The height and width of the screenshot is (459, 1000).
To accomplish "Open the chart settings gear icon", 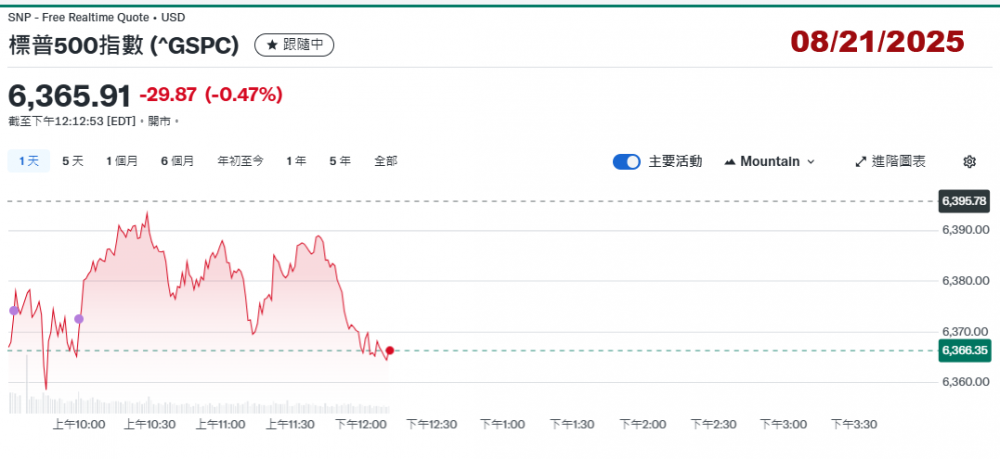I will pos(968,161).
